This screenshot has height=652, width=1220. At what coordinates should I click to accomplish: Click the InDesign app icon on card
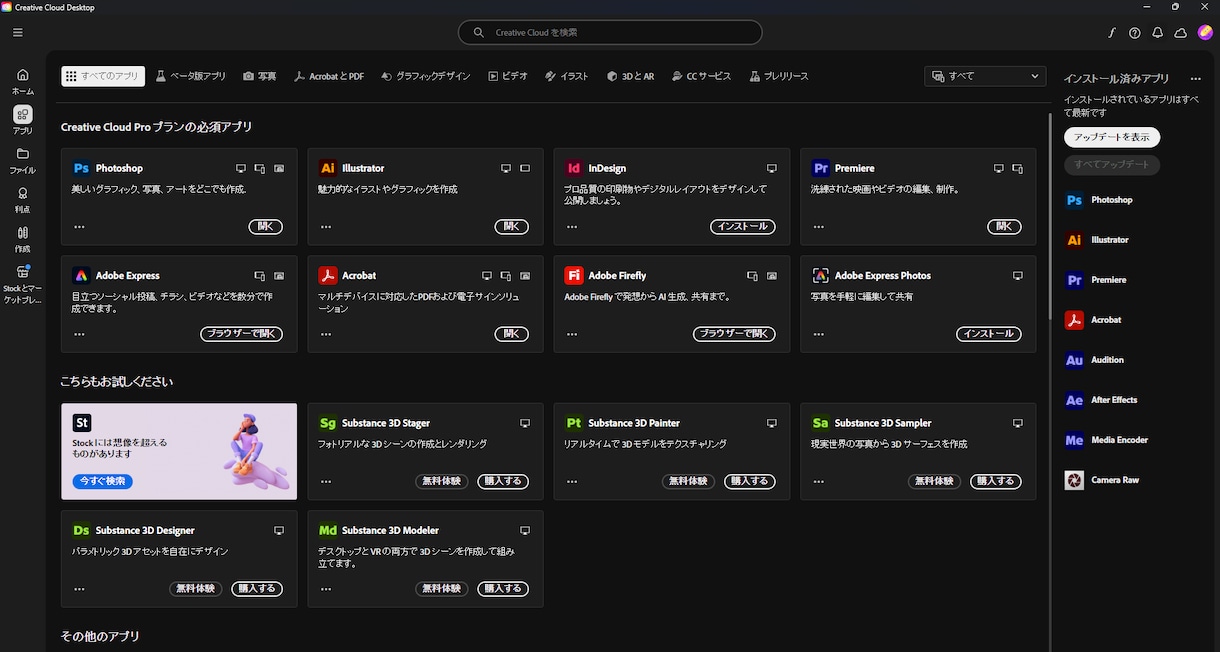click(x=574, y=168)
